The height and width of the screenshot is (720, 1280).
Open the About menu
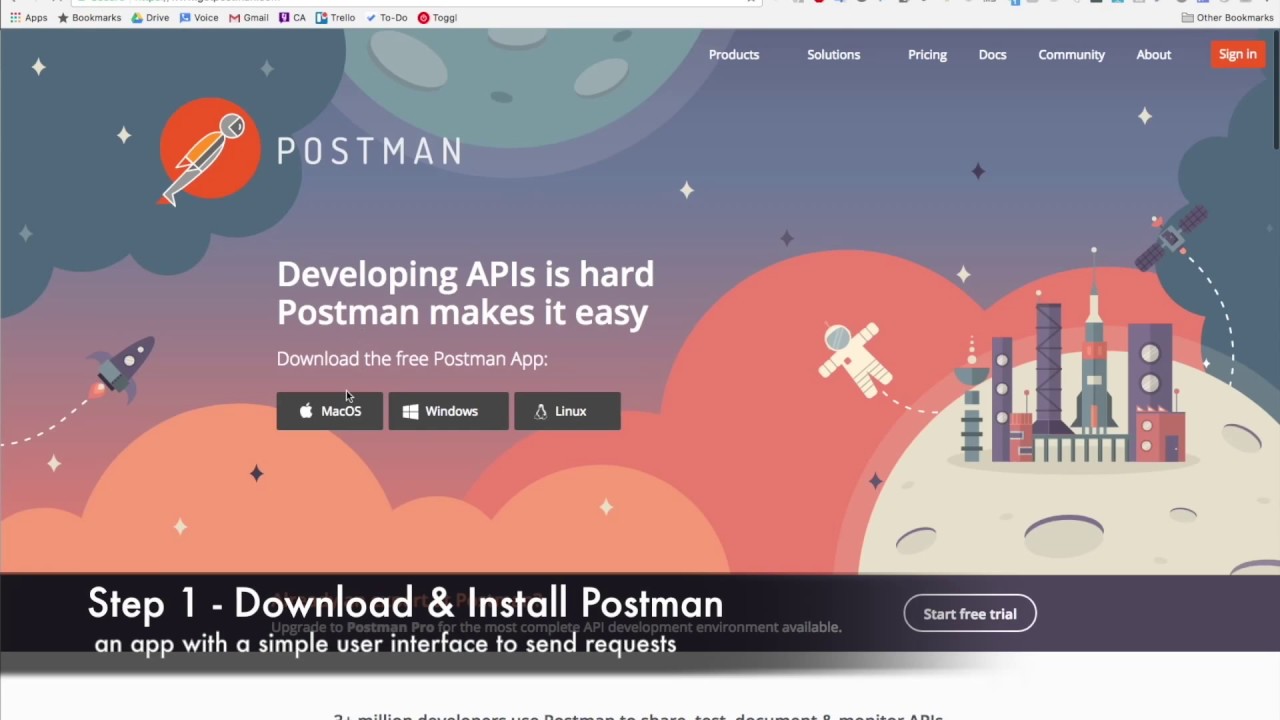[x=1153, y=55]
